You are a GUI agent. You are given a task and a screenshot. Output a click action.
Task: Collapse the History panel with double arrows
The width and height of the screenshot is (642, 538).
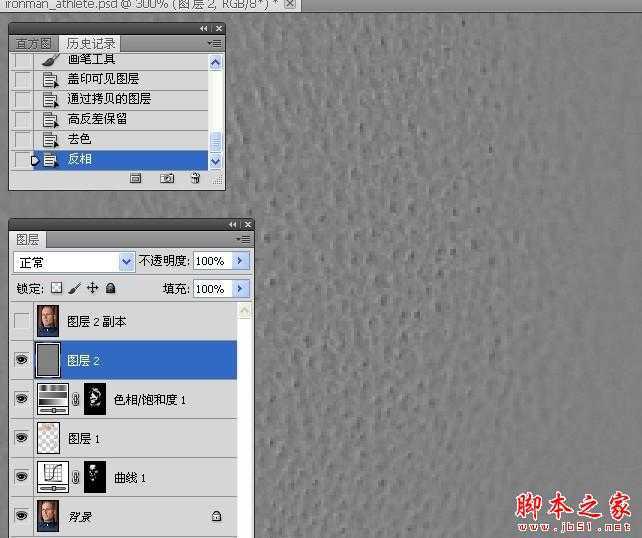coord(203,28)
